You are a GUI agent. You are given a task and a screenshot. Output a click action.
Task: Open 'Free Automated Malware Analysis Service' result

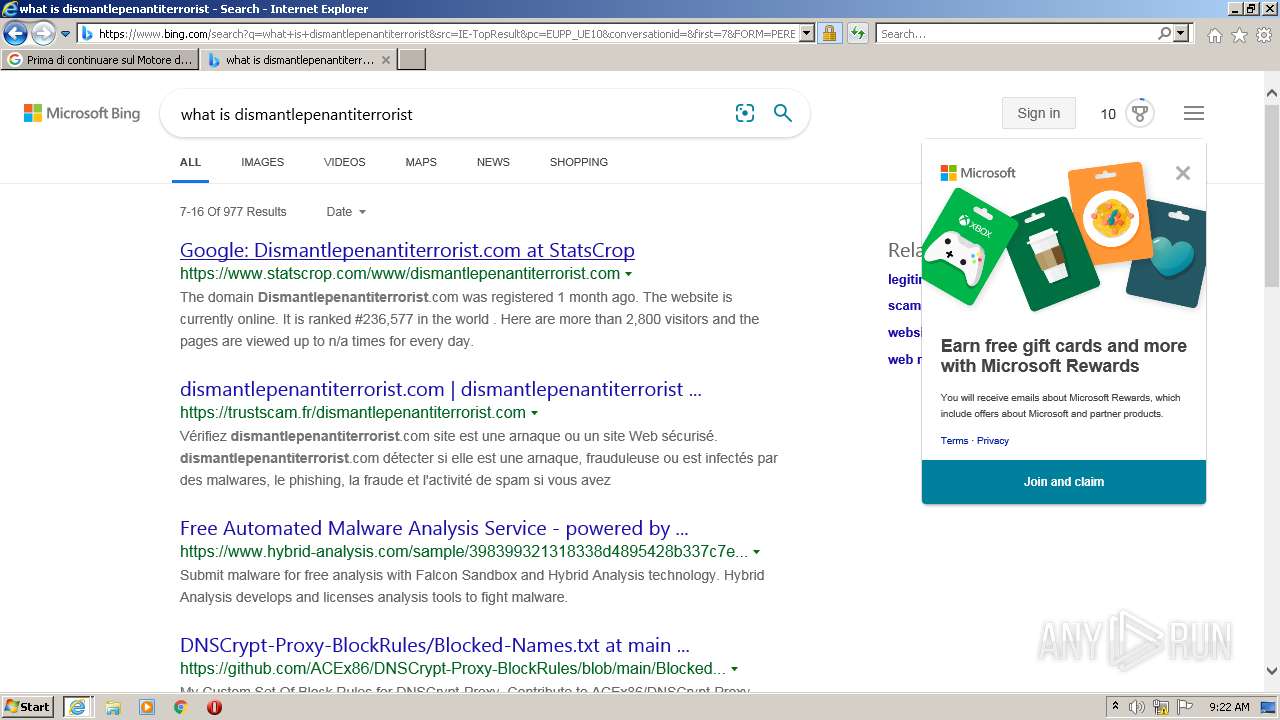[434, 528]
